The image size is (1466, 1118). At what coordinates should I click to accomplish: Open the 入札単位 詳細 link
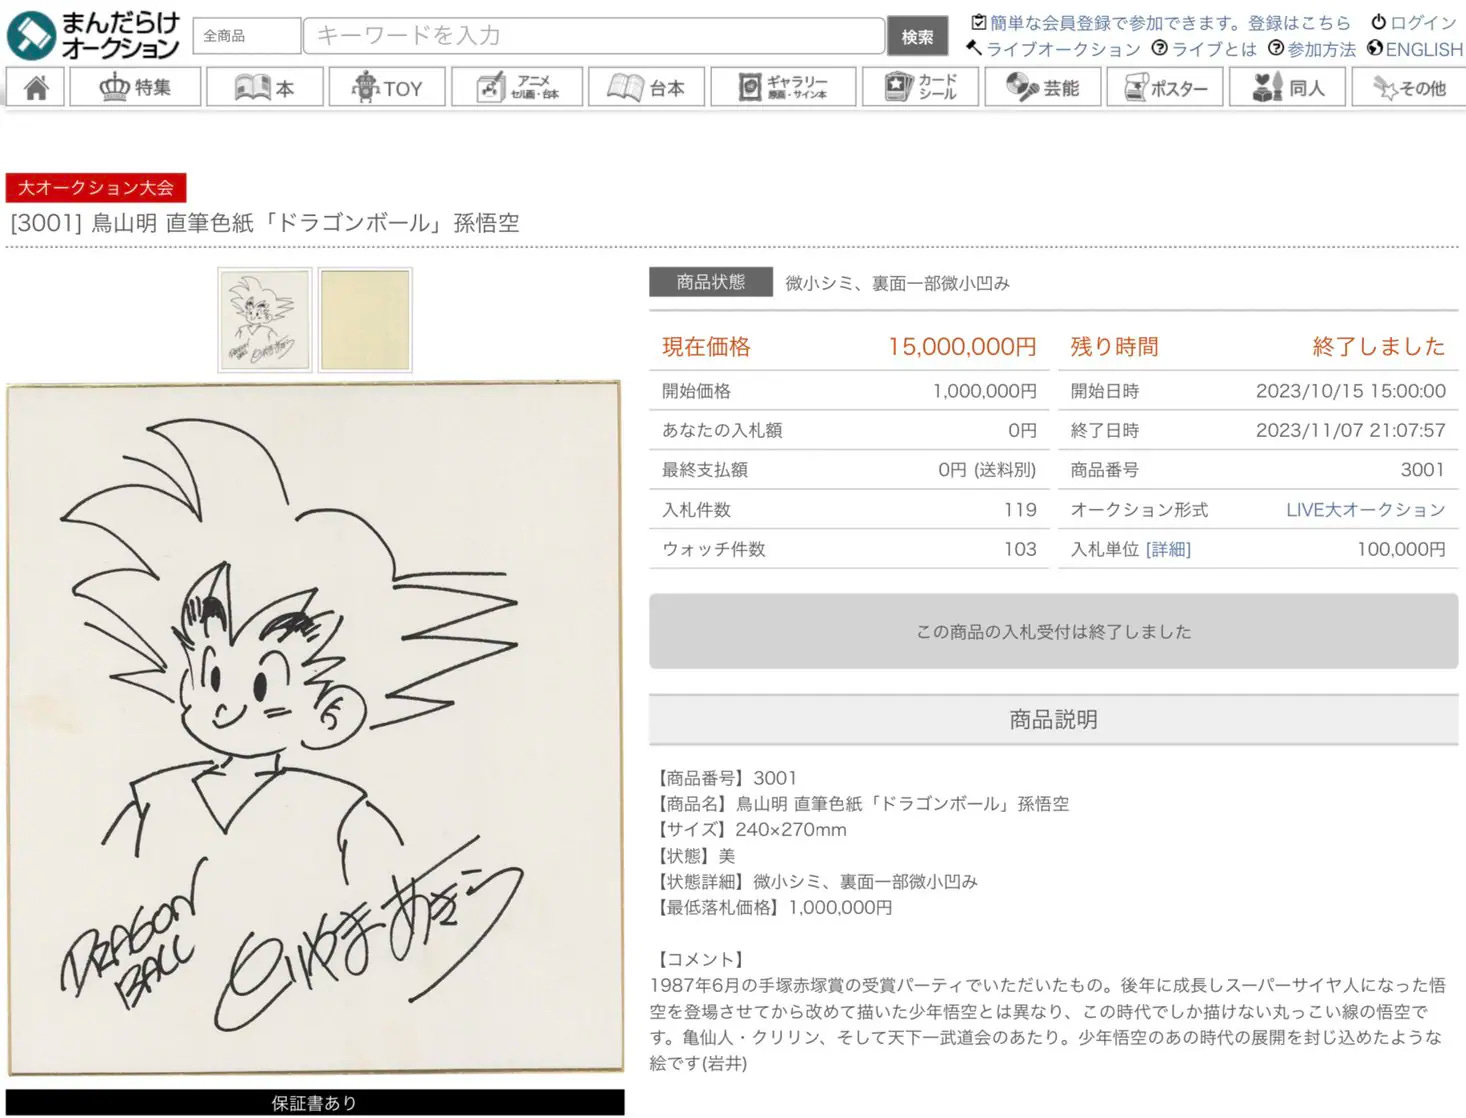click(1168, 549)
